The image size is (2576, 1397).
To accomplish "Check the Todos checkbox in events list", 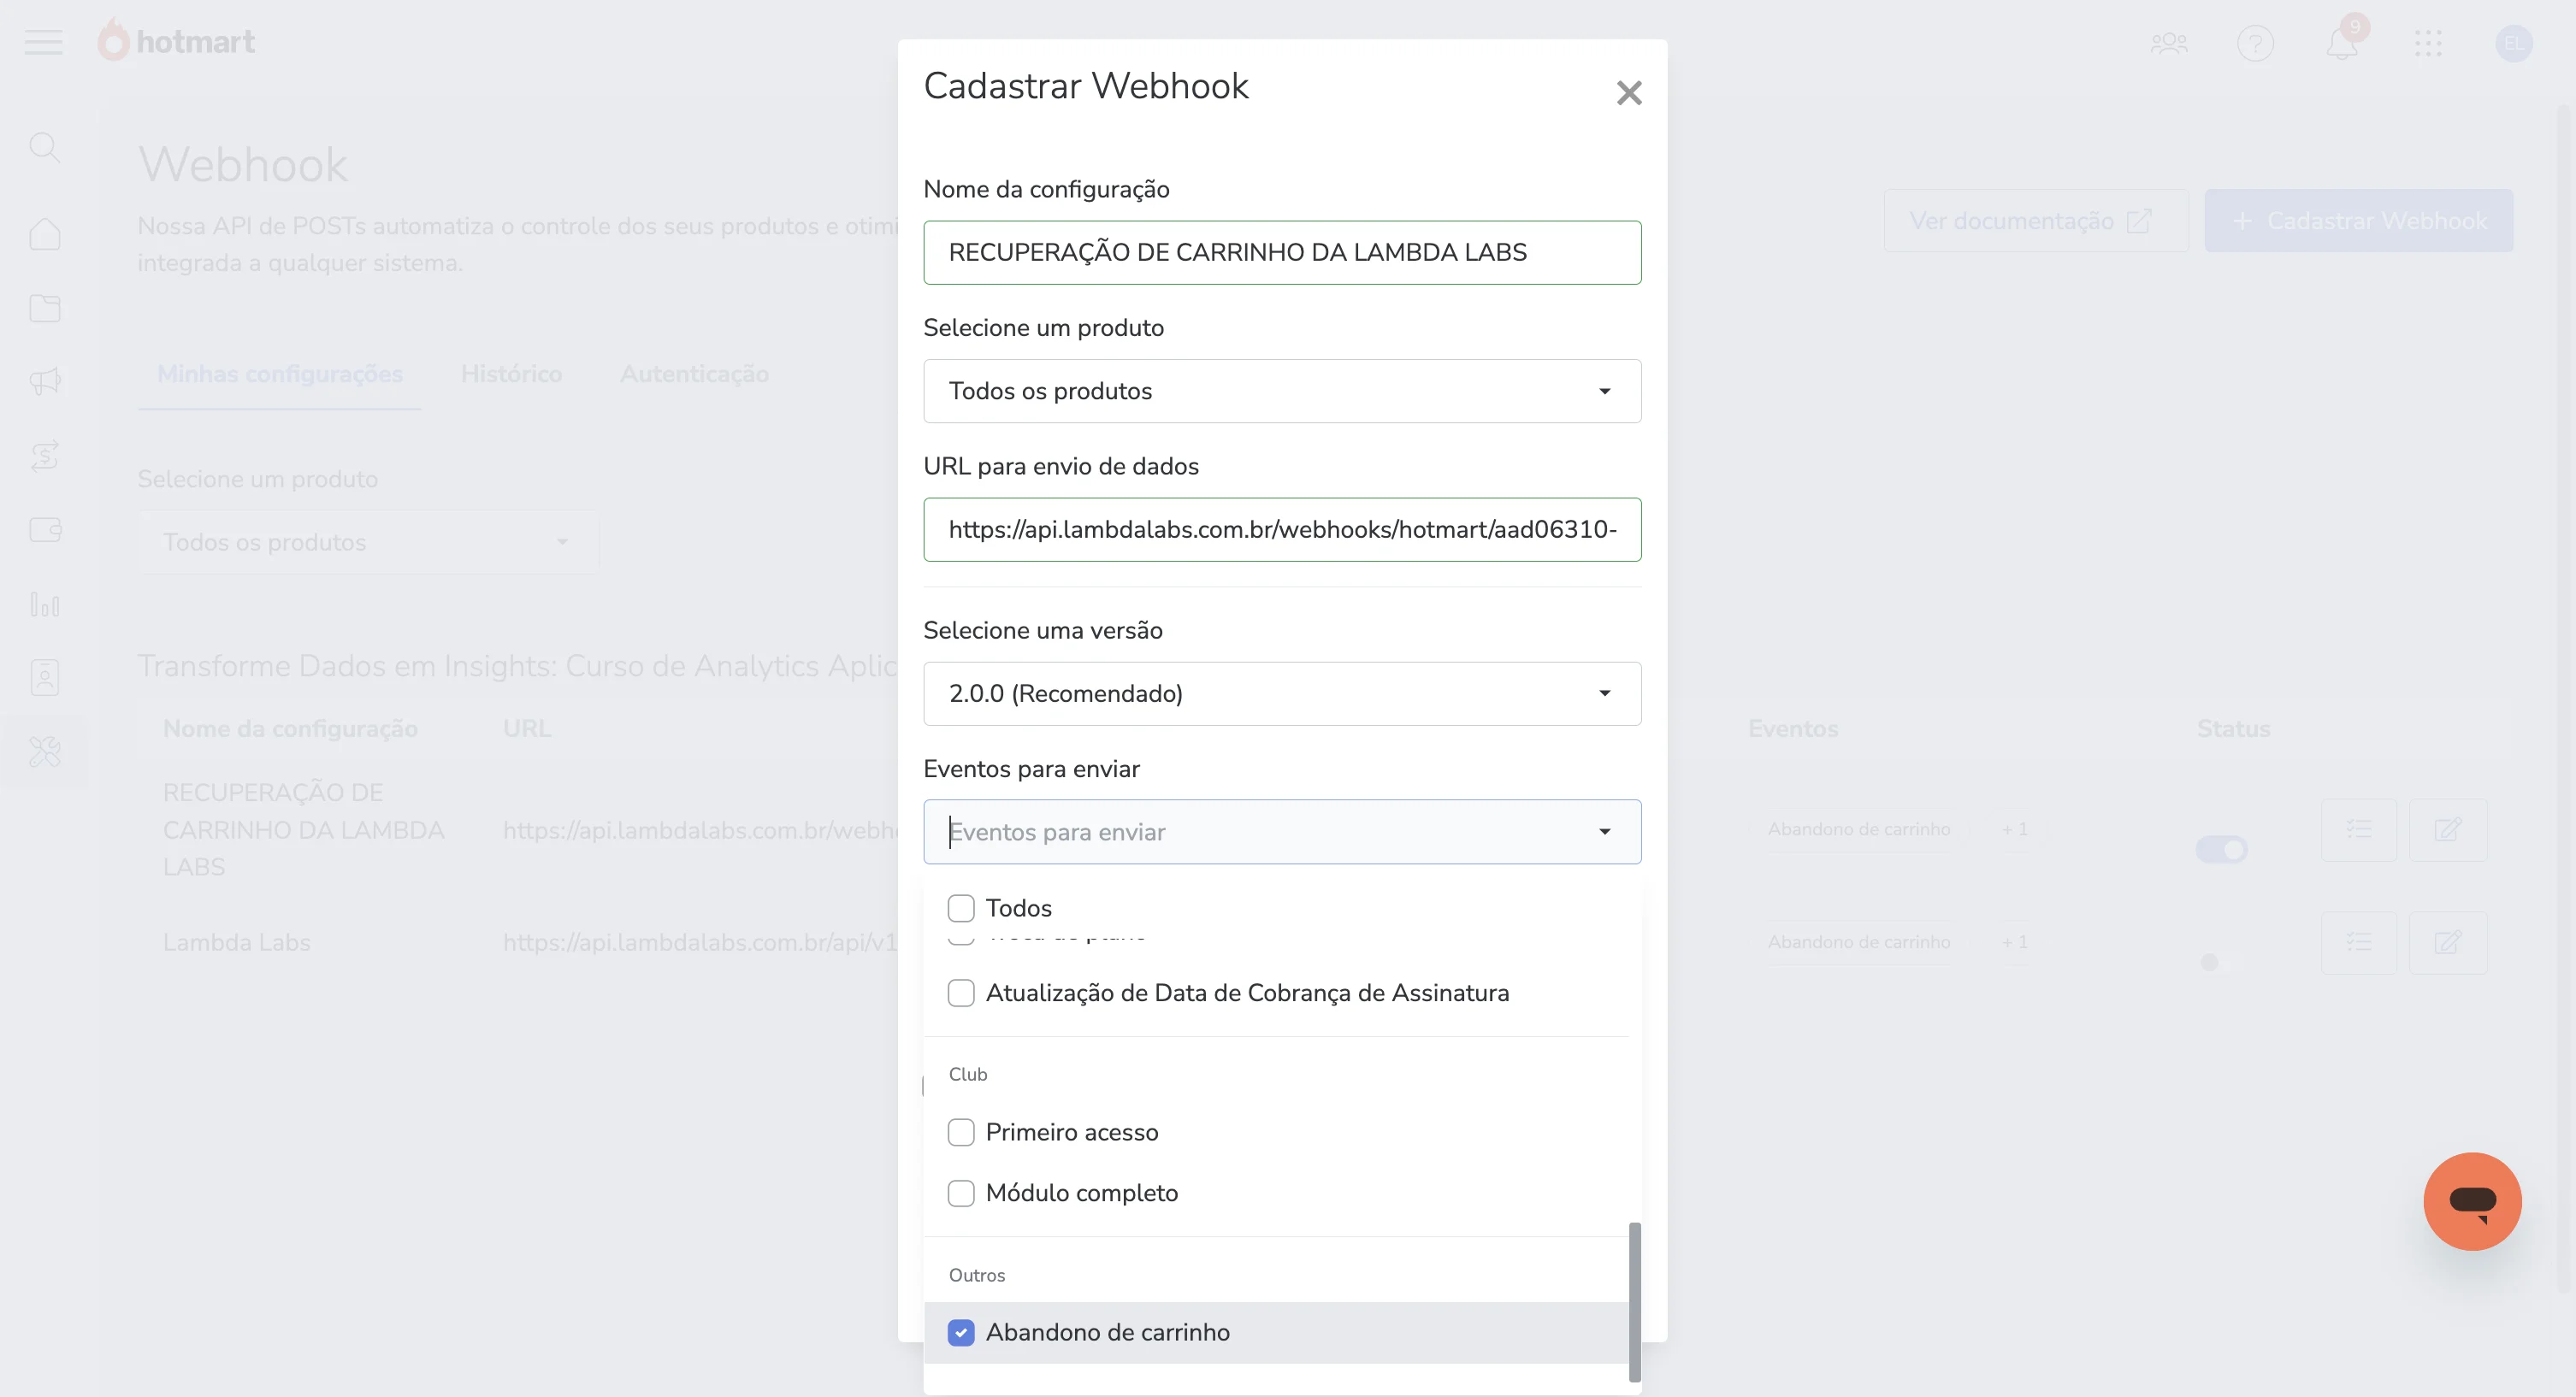I will [x=961, y=906].
